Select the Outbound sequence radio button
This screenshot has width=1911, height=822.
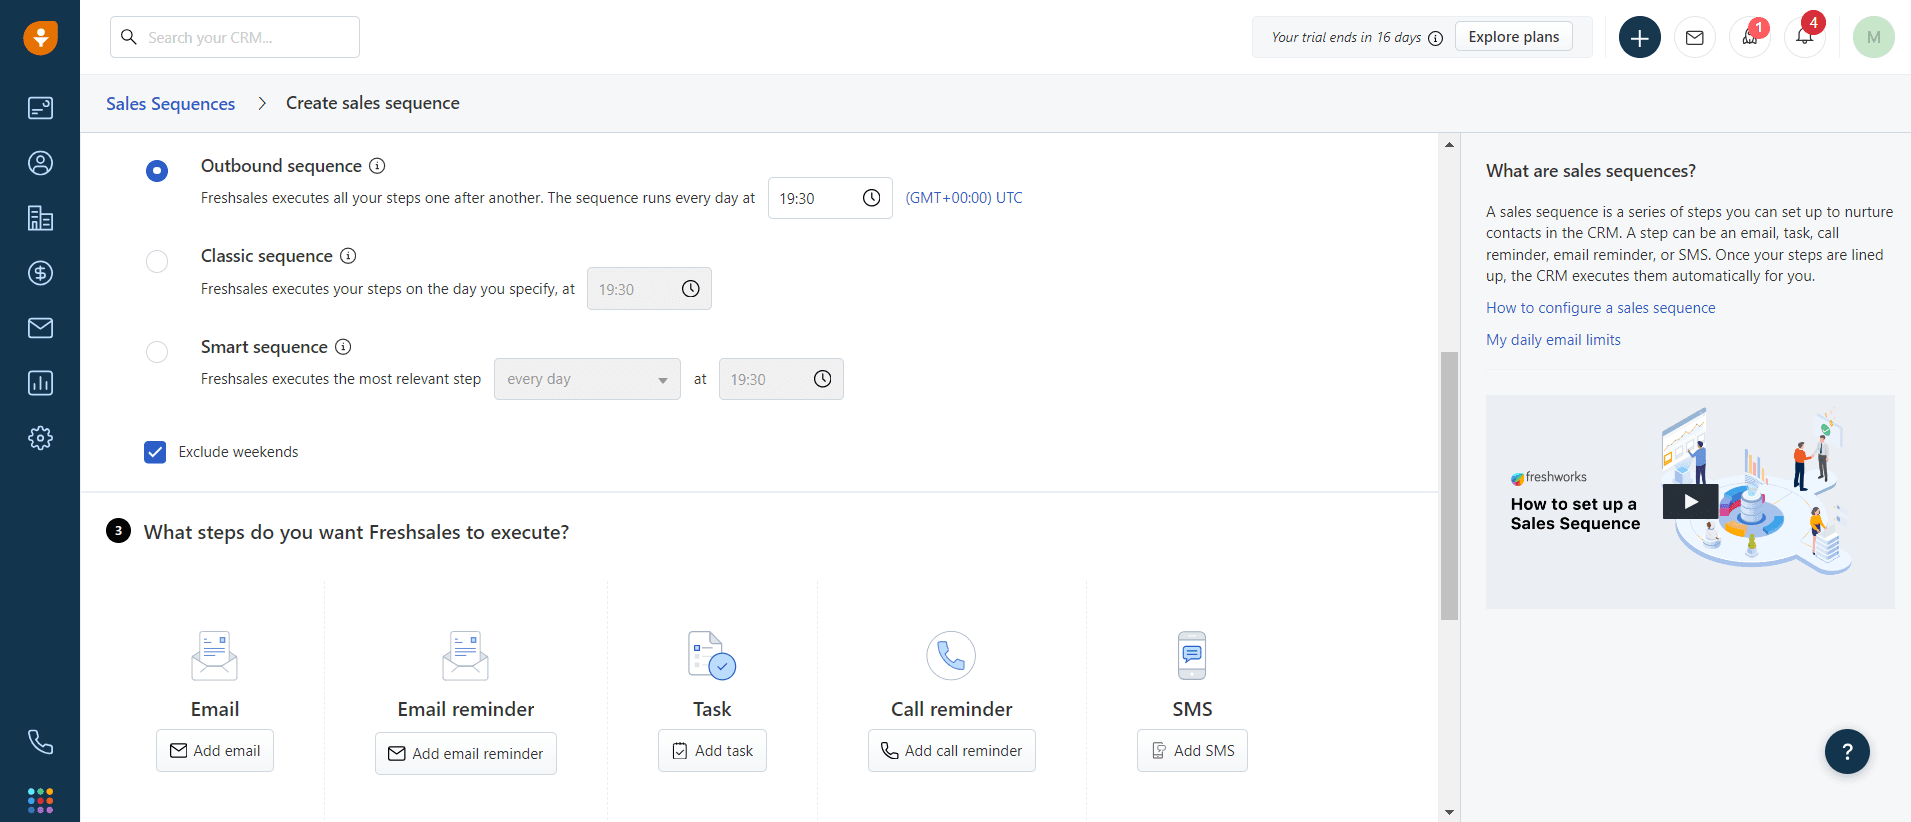[157, 171]
